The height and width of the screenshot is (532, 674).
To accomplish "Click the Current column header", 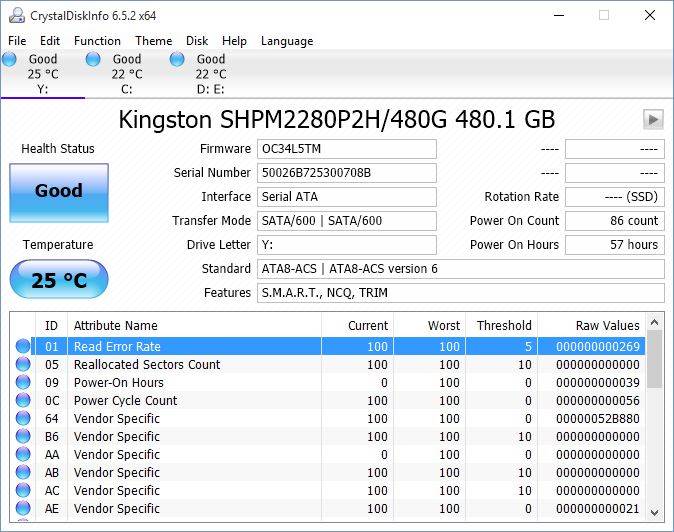I will pos(357,325).
